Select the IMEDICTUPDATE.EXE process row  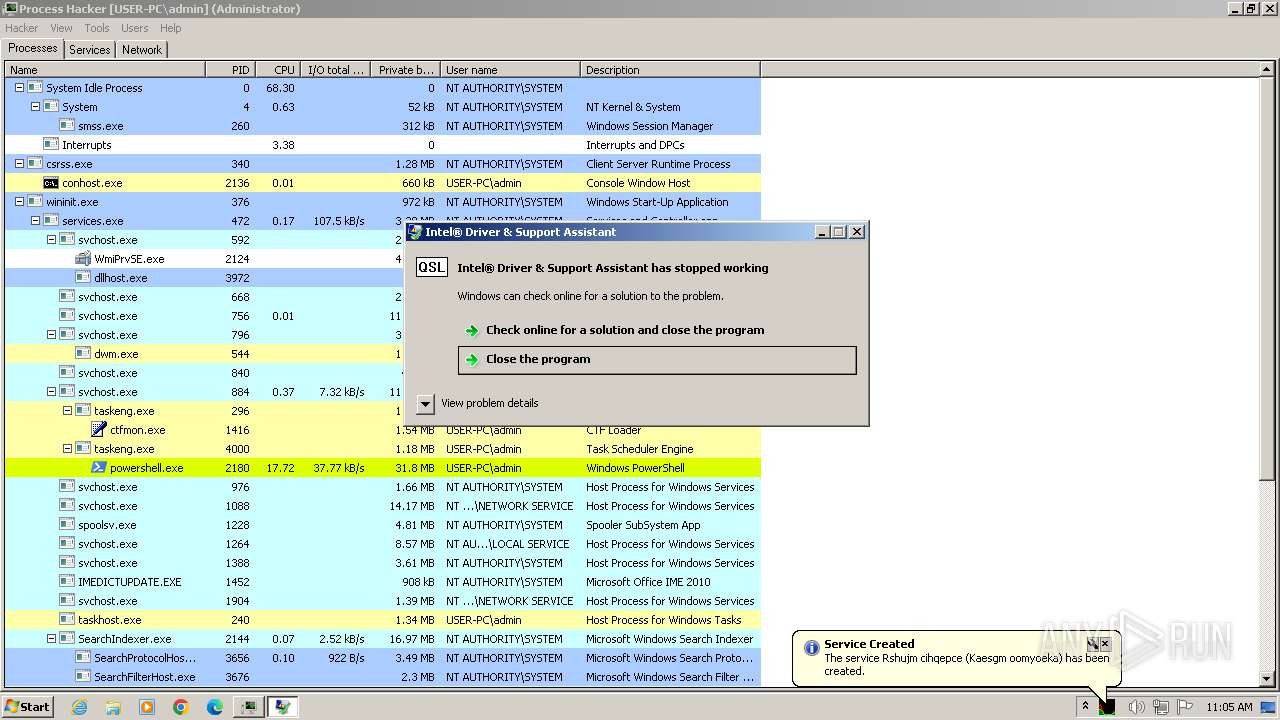[383, 582]
